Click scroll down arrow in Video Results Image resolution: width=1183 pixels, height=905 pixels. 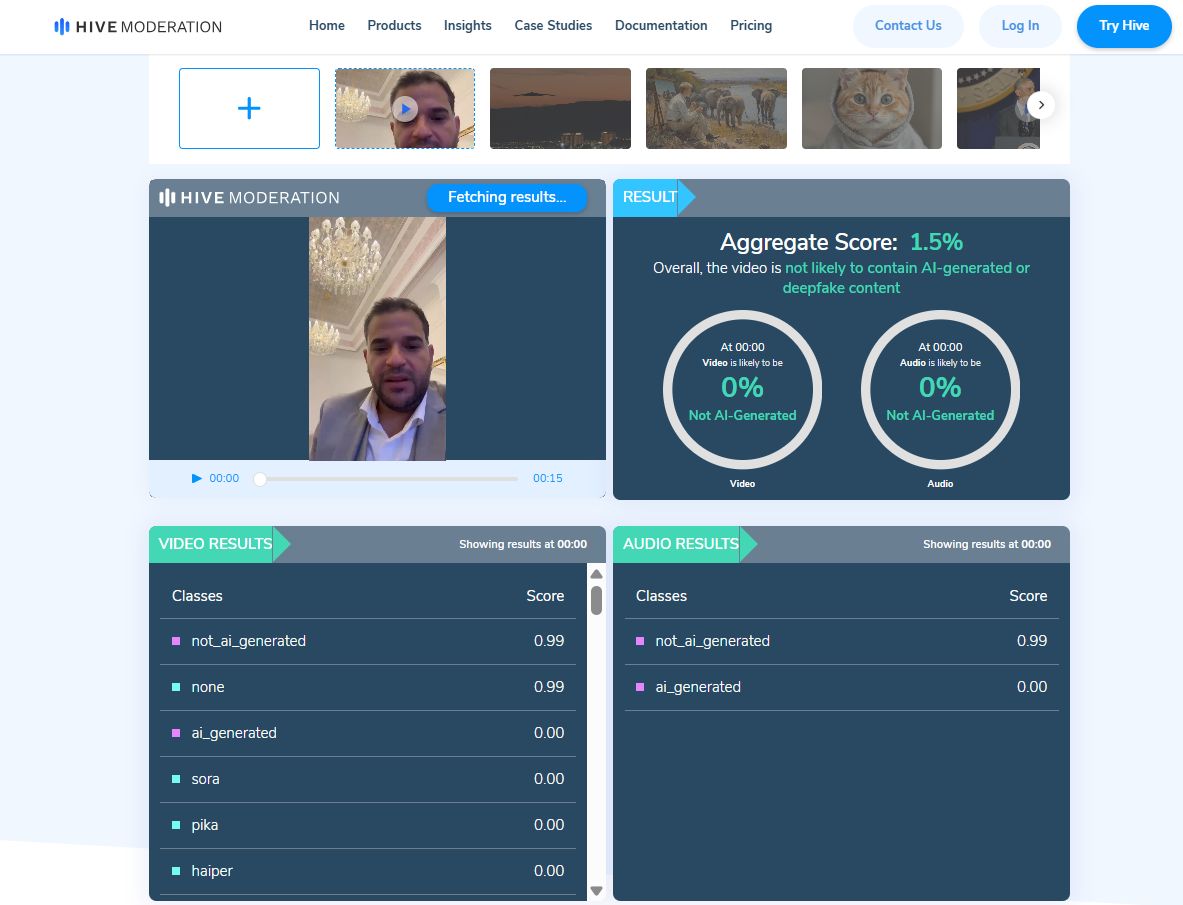[x=596, y=890]
